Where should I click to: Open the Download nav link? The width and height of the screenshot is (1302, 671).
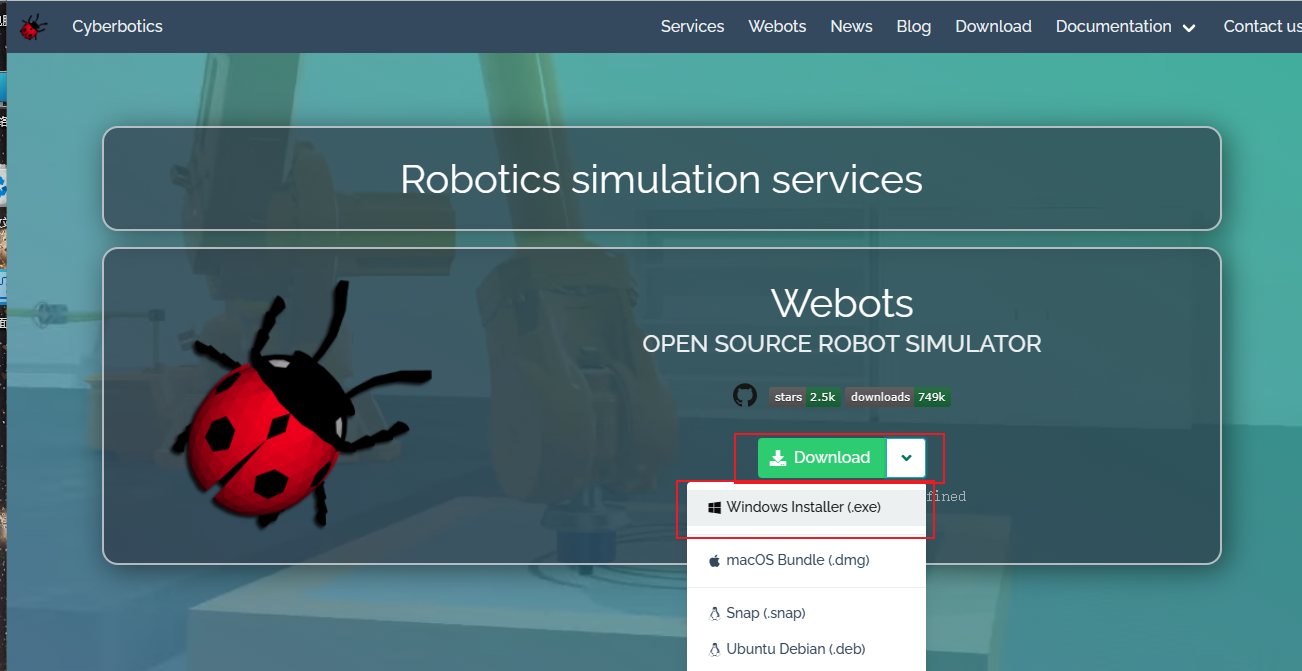click(x=993, y=27)
